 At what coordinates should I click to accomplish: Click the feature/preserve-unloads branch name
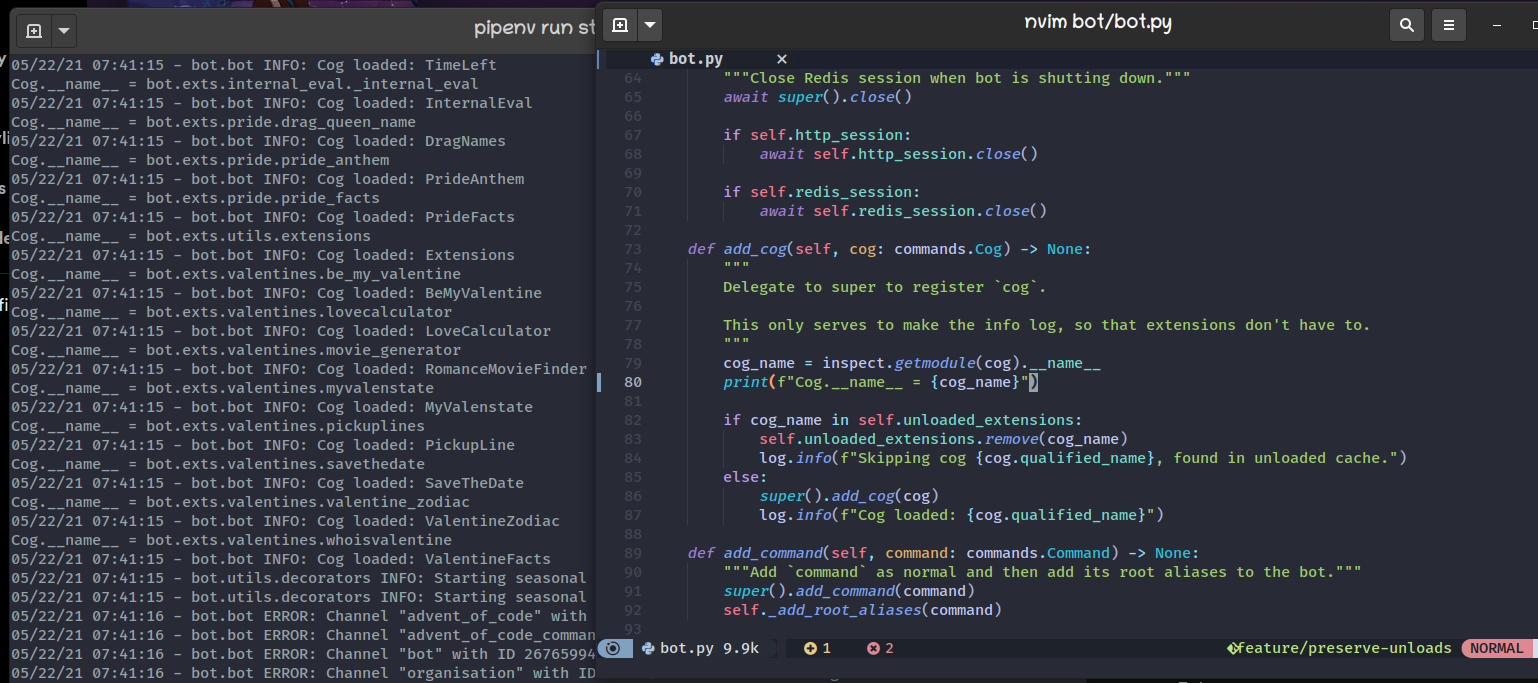tap(1346, 648)
